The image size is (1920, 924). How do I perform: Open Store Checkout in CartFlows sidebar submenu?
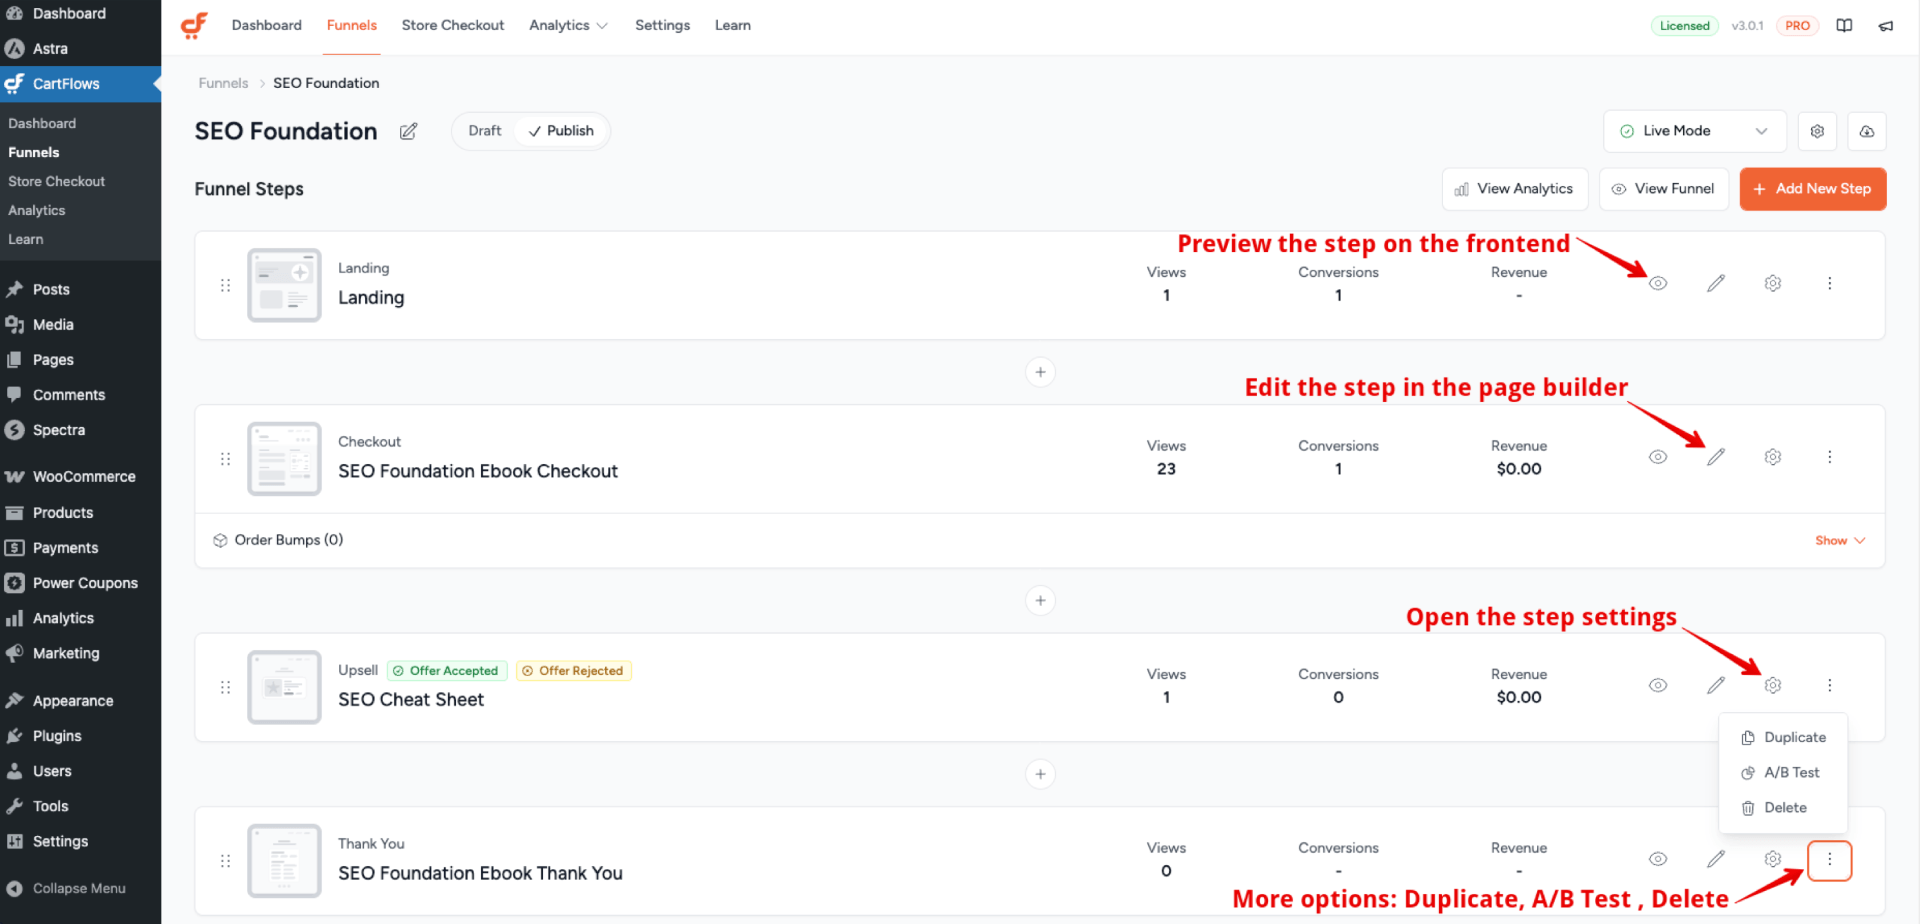(x=57, y=181)
